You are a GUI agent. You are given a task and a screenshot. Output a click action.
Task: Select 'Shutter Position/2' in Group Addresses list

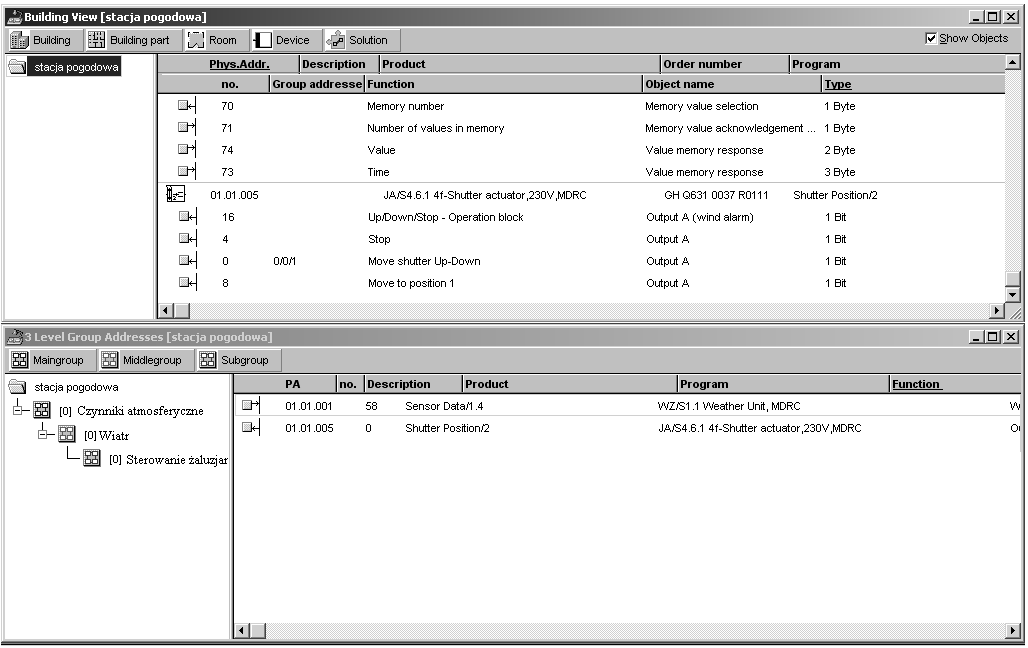coord(447,428)
